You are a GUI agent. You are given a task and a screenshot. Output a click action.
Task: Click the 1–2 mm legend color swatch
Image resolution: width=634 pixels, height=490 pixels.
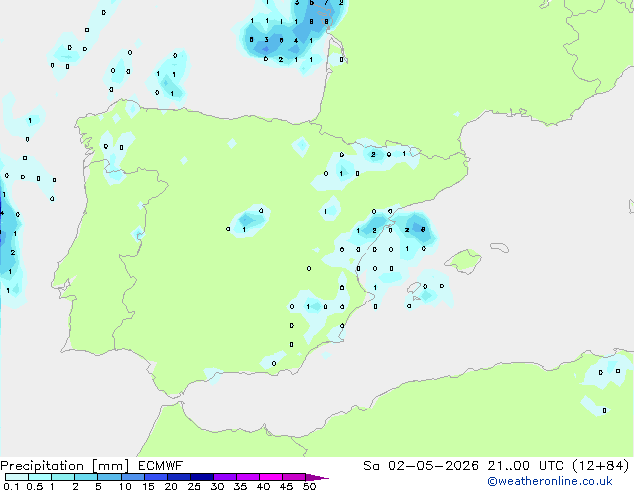63,477
